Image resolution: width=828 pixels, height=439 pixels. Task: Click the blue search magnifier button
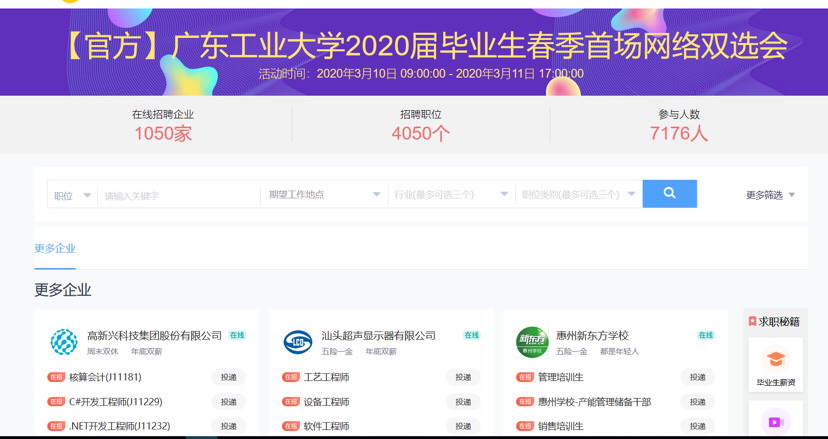click(669, 194)
